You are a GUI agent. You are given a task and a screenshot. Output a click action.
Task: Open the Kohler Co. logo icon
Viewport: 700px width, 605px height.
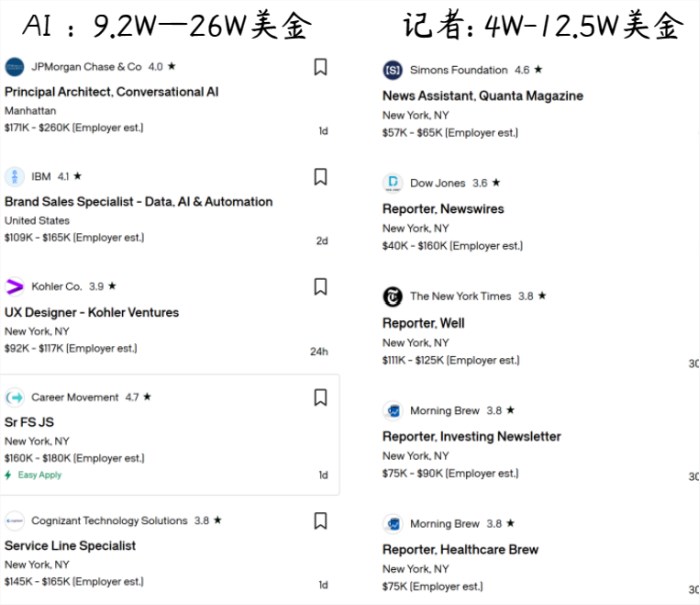tap(15, 287)
